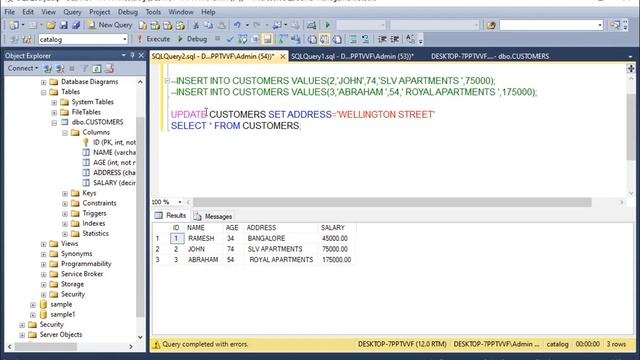Click the Copy icon in toolbar

209,25
